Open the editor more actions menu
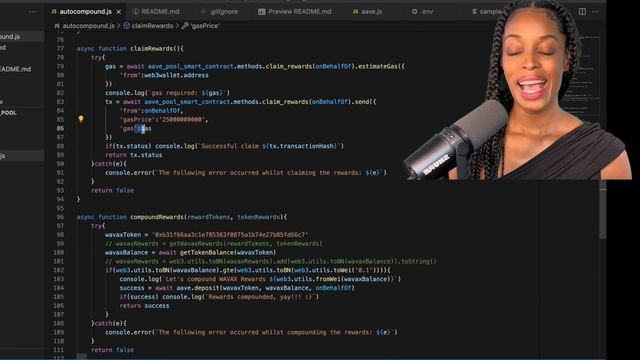This screenshot has width=640, height=360. pos(595,11)
